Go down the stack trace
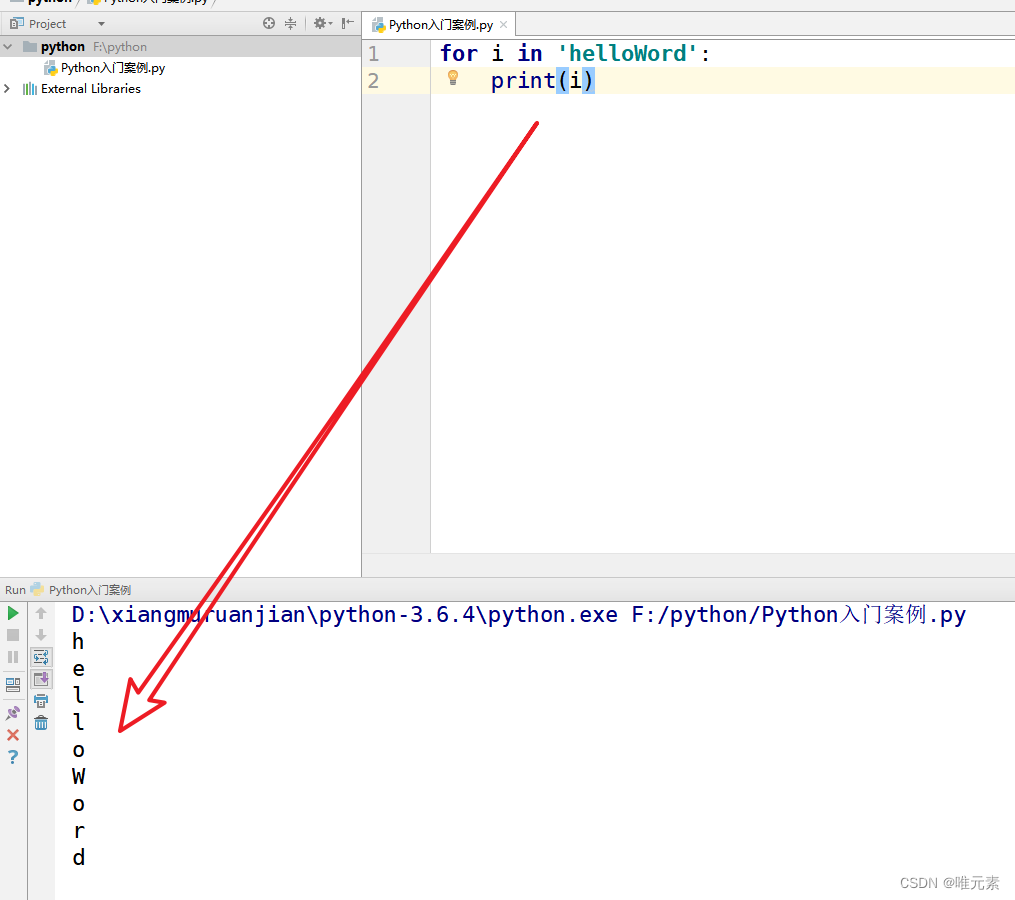 [41, 635]
